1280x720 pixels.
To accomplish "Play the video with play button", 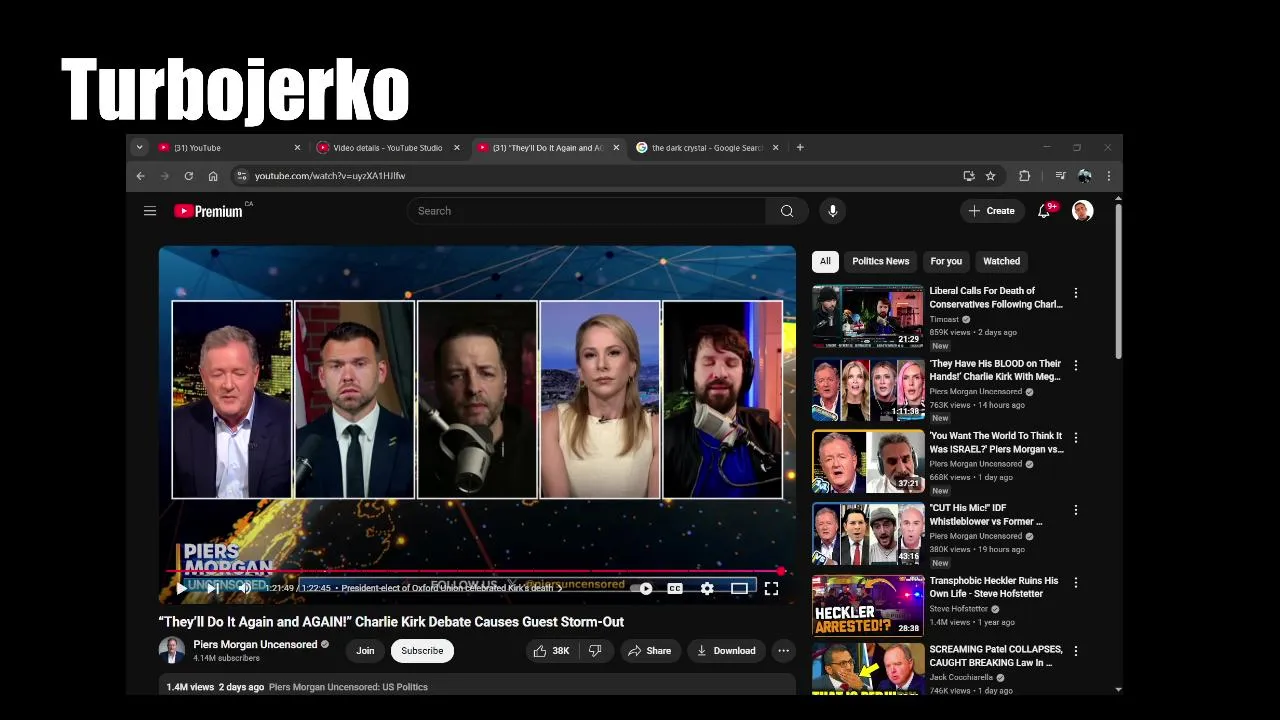I will [x=181, y=588].
